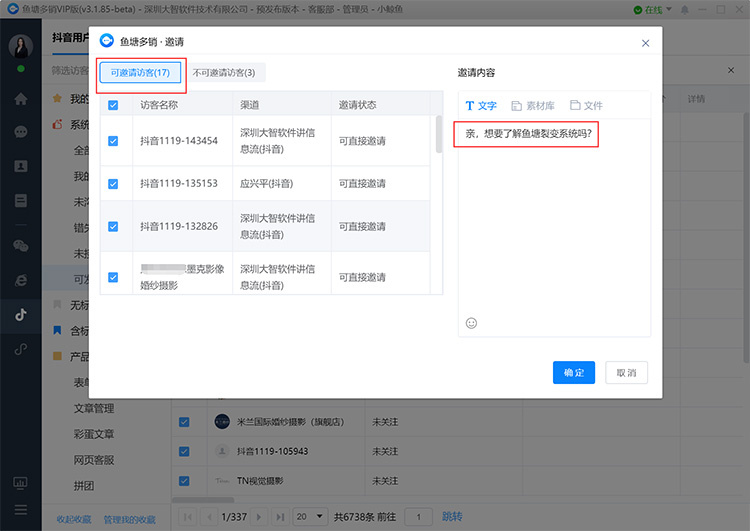Switch to 不可邀请访客(3) tab

click(224, 73)
